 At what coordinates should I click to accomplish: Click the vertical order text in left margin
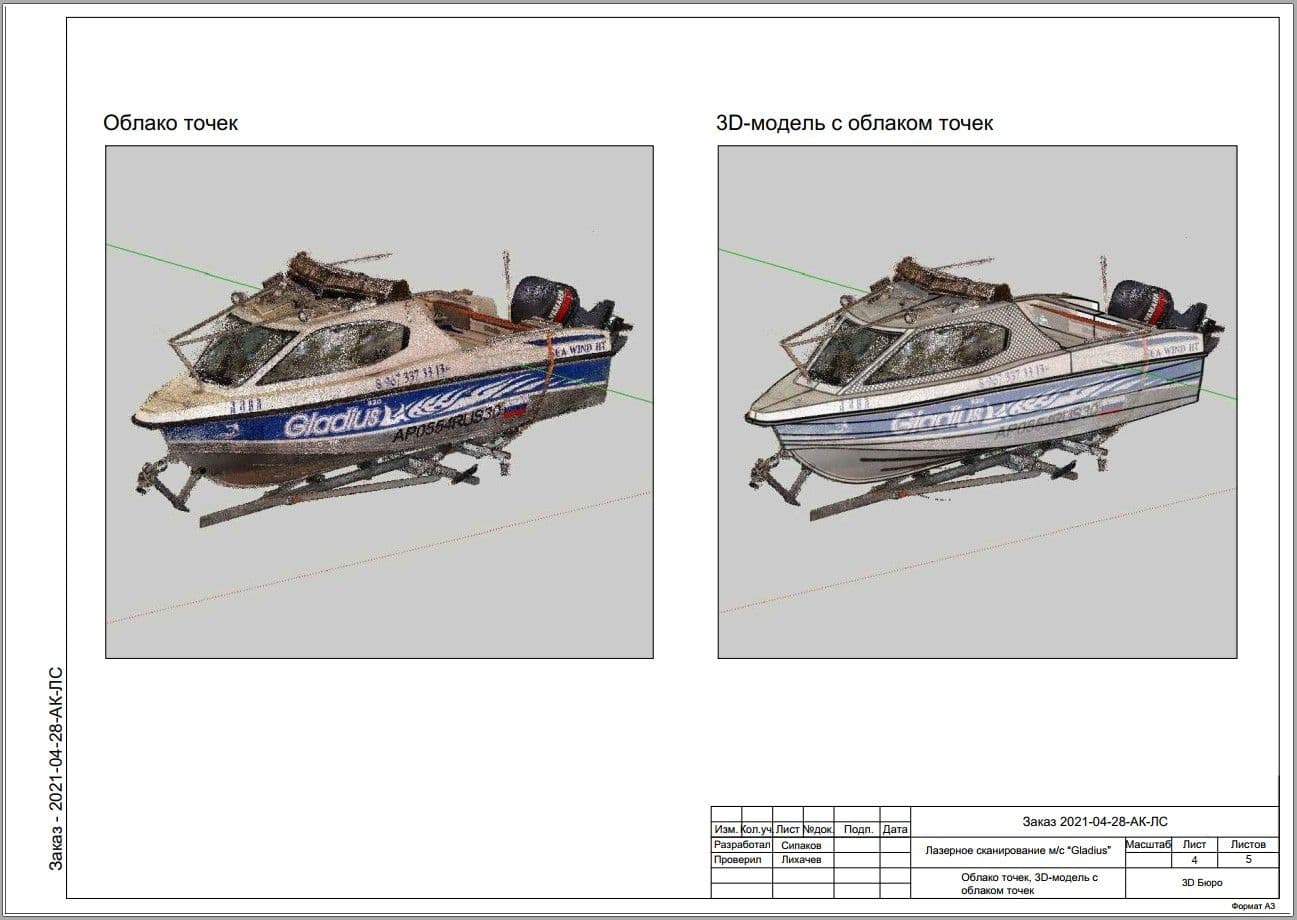point(56,768)
